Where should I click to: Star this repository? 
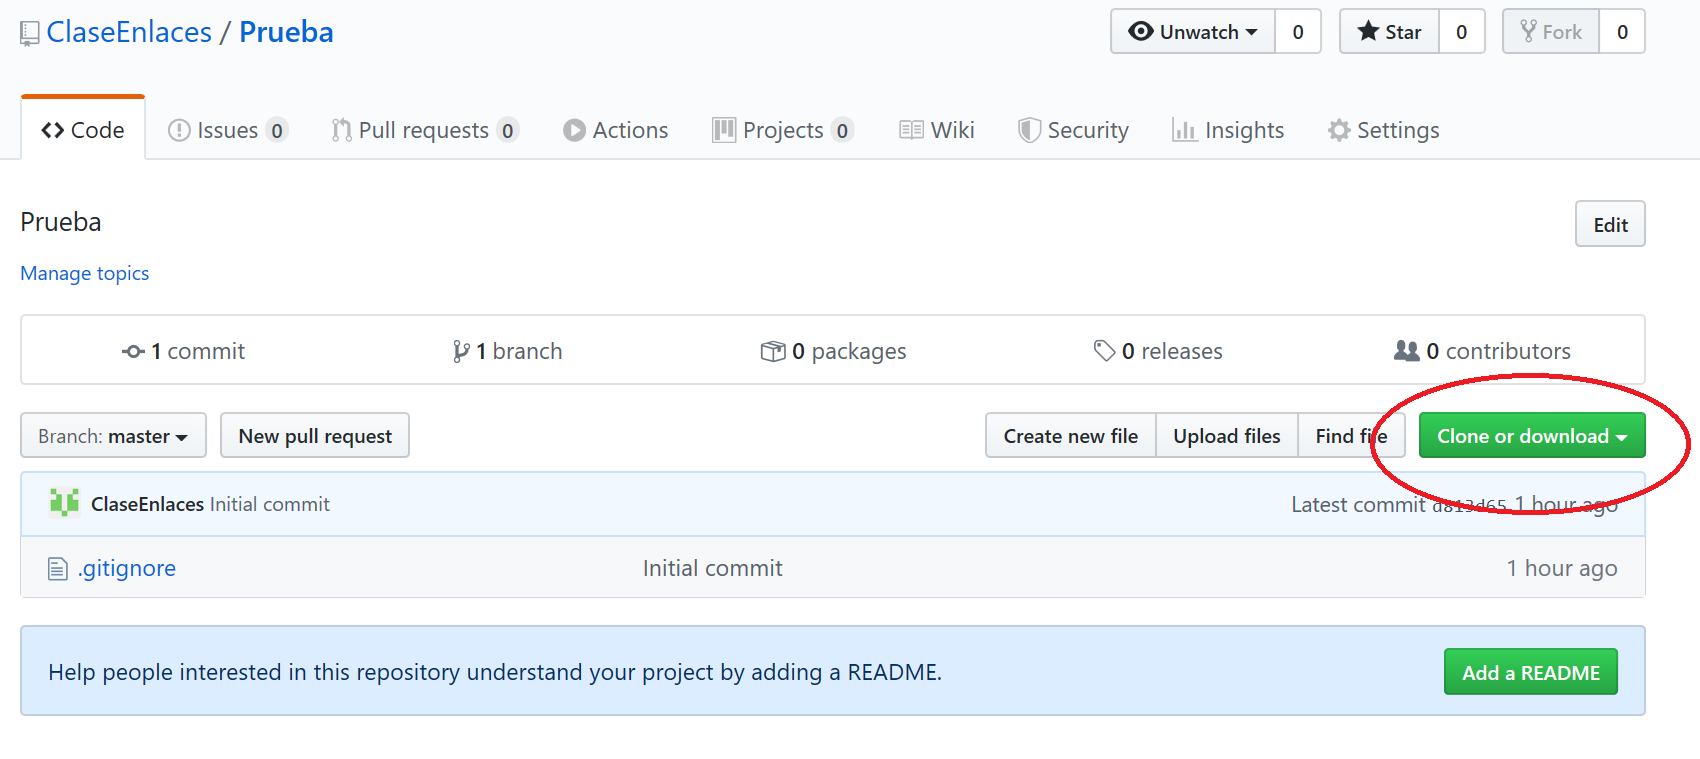click(x=1389, y=32)
